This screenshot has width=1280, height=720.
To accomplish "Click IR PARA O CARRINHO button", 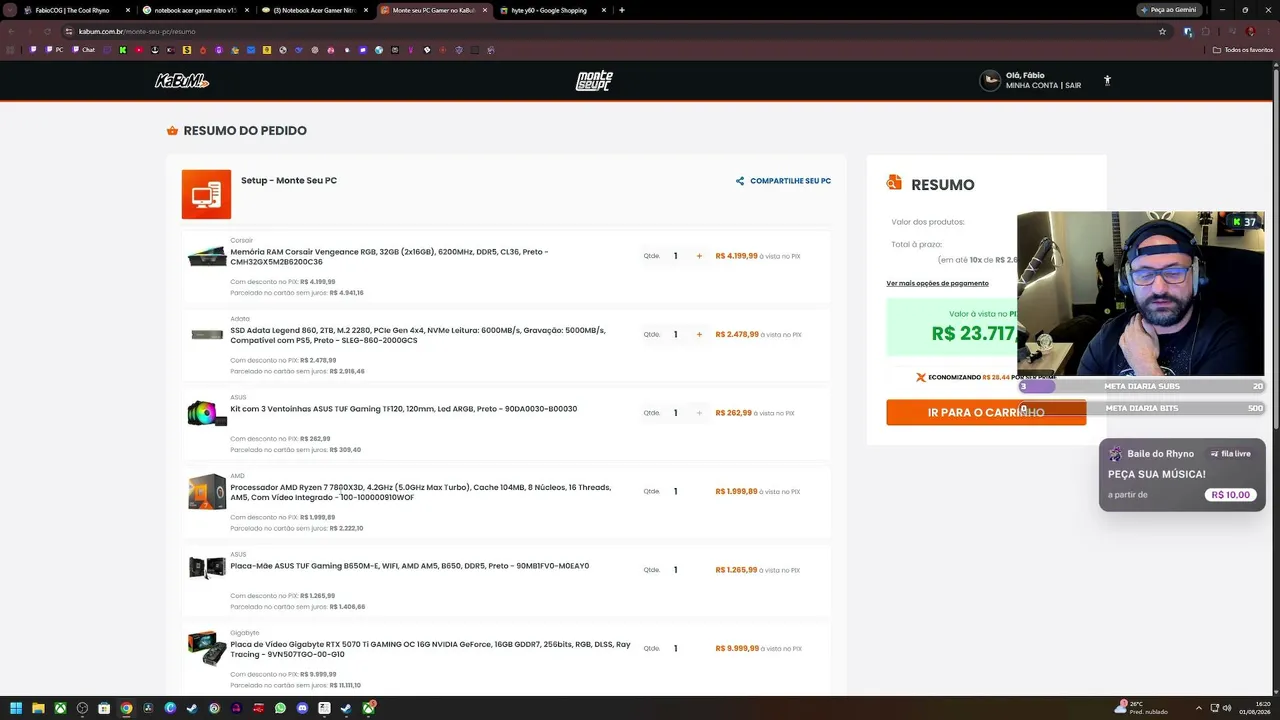I will pyautogui.click(x=986, y=412).
